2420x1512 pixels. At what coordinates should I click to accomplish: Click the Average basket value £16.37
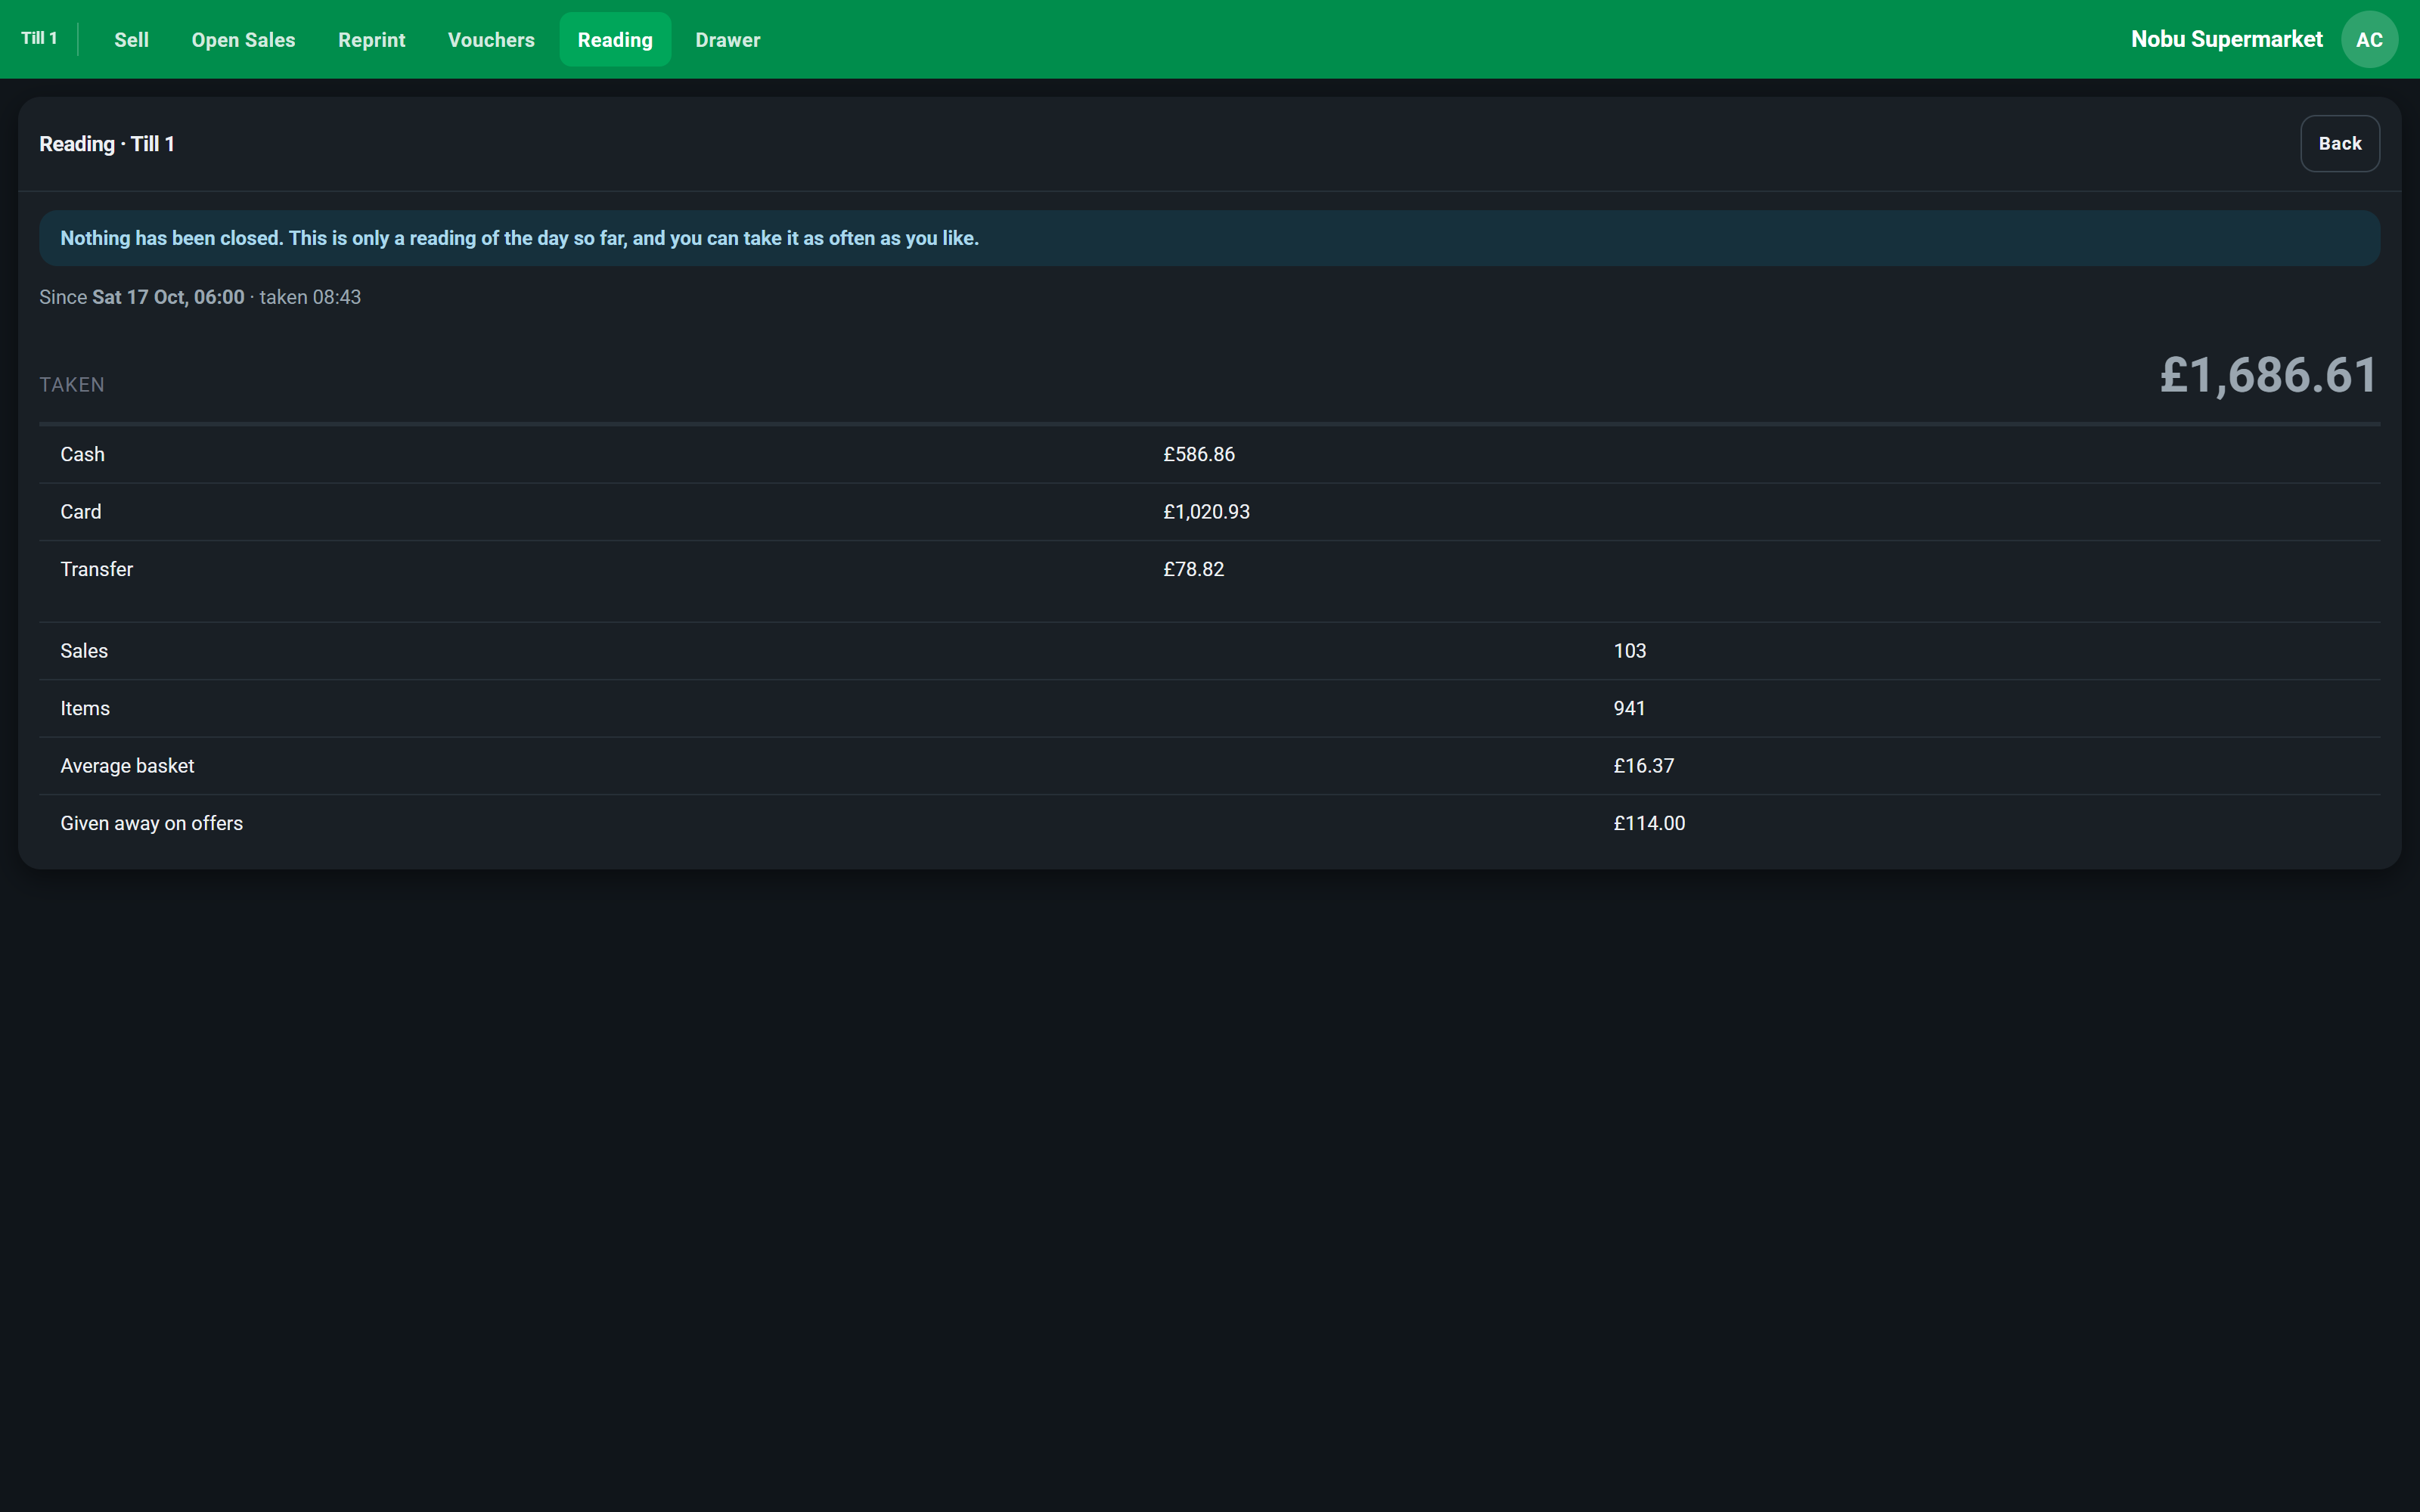pyautogui.click(x=1643, y=766)
